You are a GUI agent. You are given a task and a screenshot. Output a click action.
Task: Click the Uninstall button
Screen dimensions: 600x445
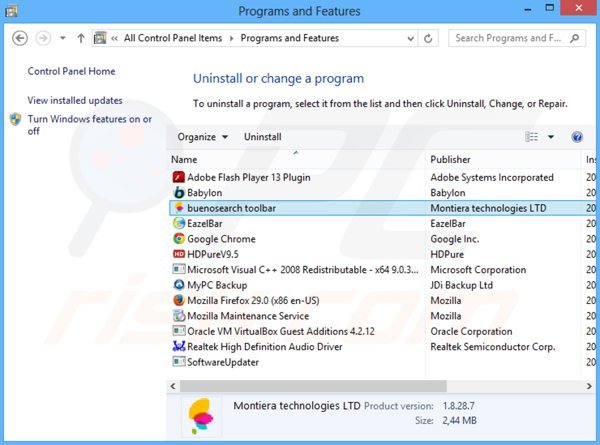pos(262,137)
